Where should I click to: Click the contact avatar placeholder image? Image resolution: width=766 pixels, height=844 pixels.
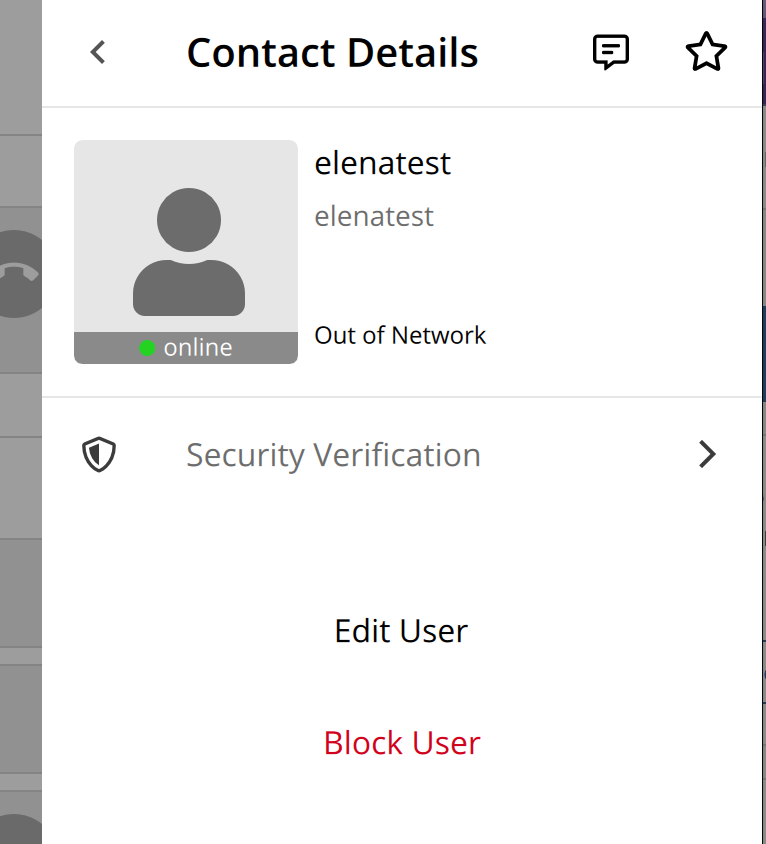tap(186, 236)
